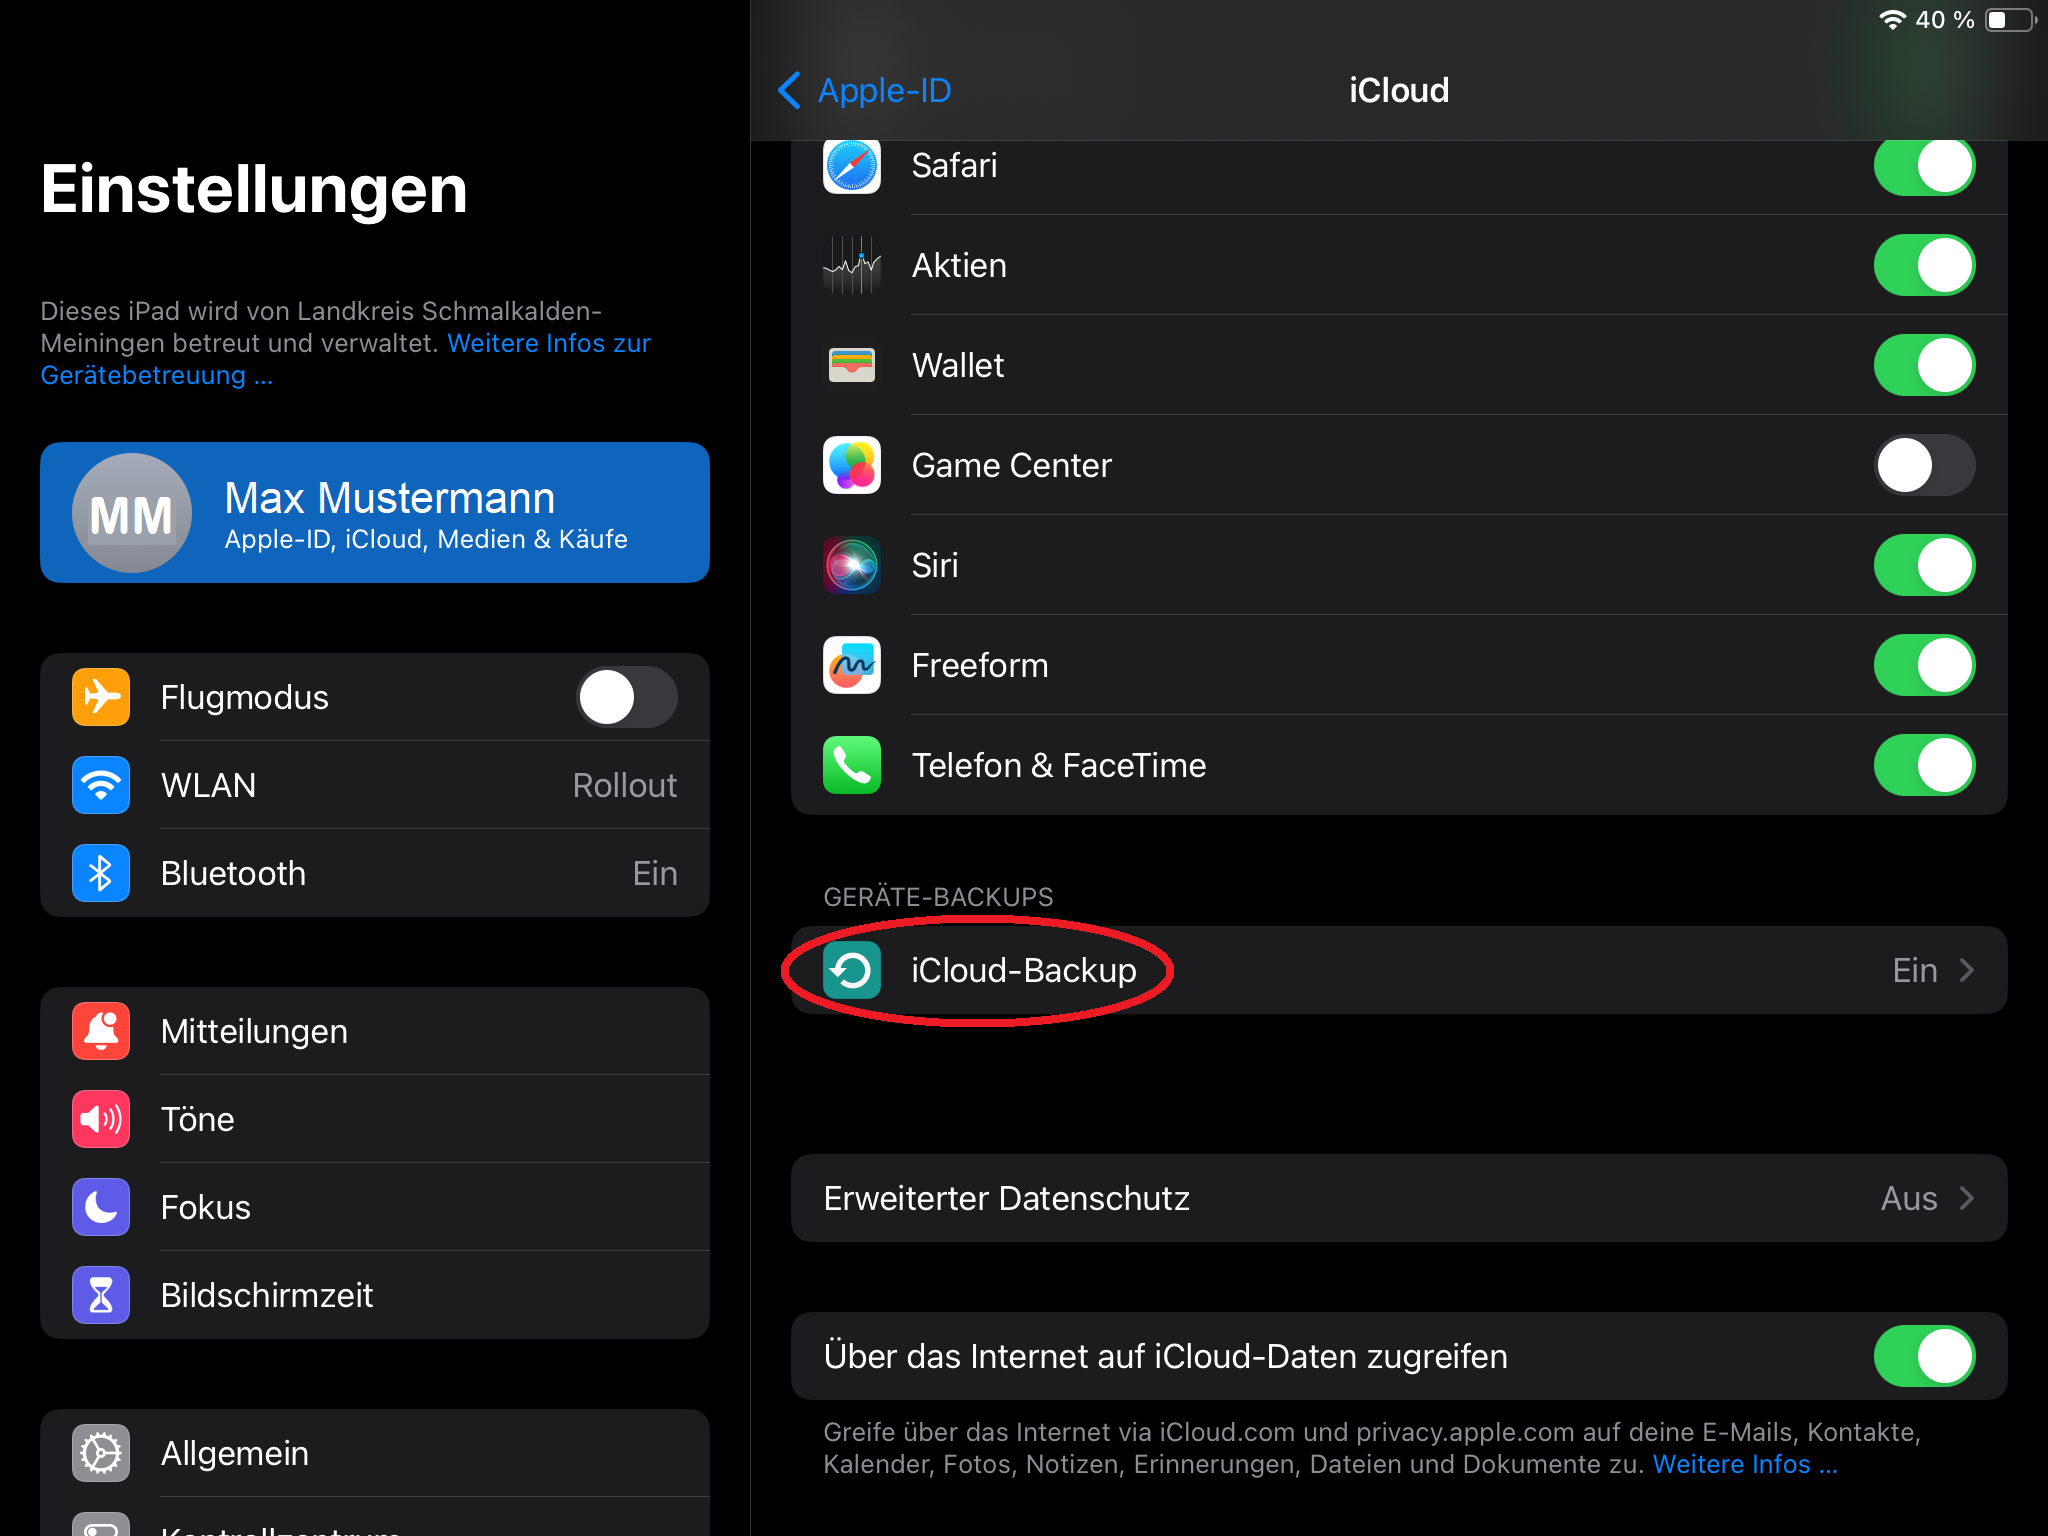Click the Wallet app icon
This screenshot has height=1536, width=2048.
(851, 365)
